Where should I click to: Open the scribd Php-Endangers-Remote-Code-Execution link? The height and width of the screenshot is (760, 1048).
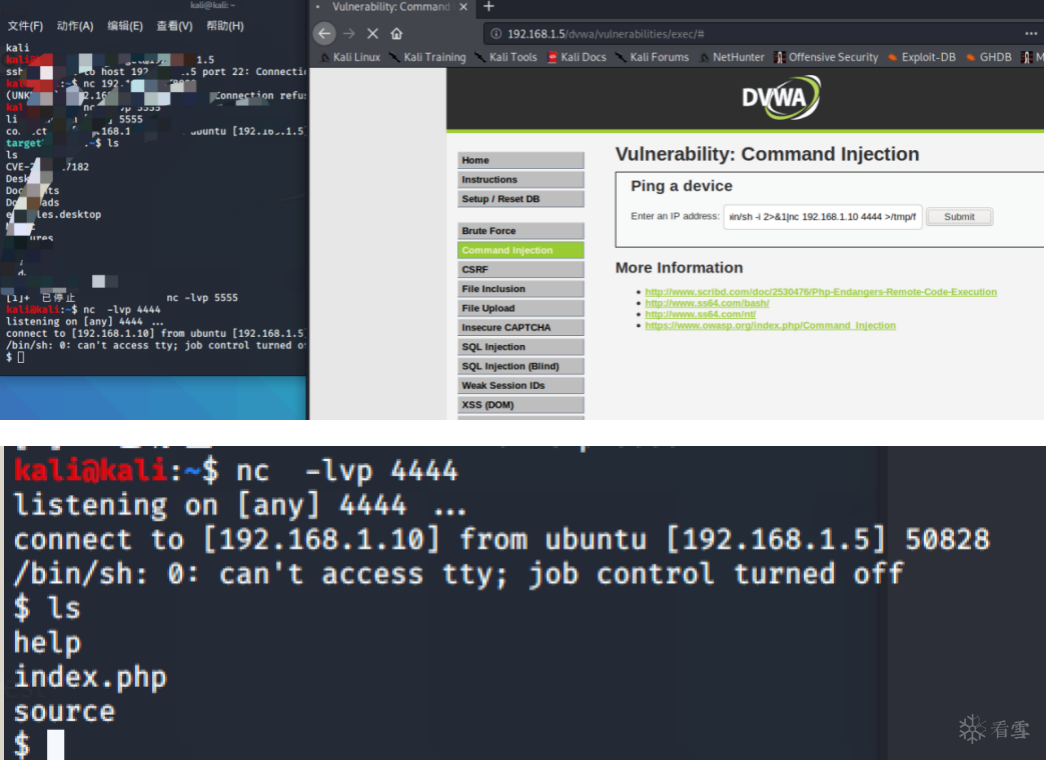pyautogui.click(x=821, y=292)
